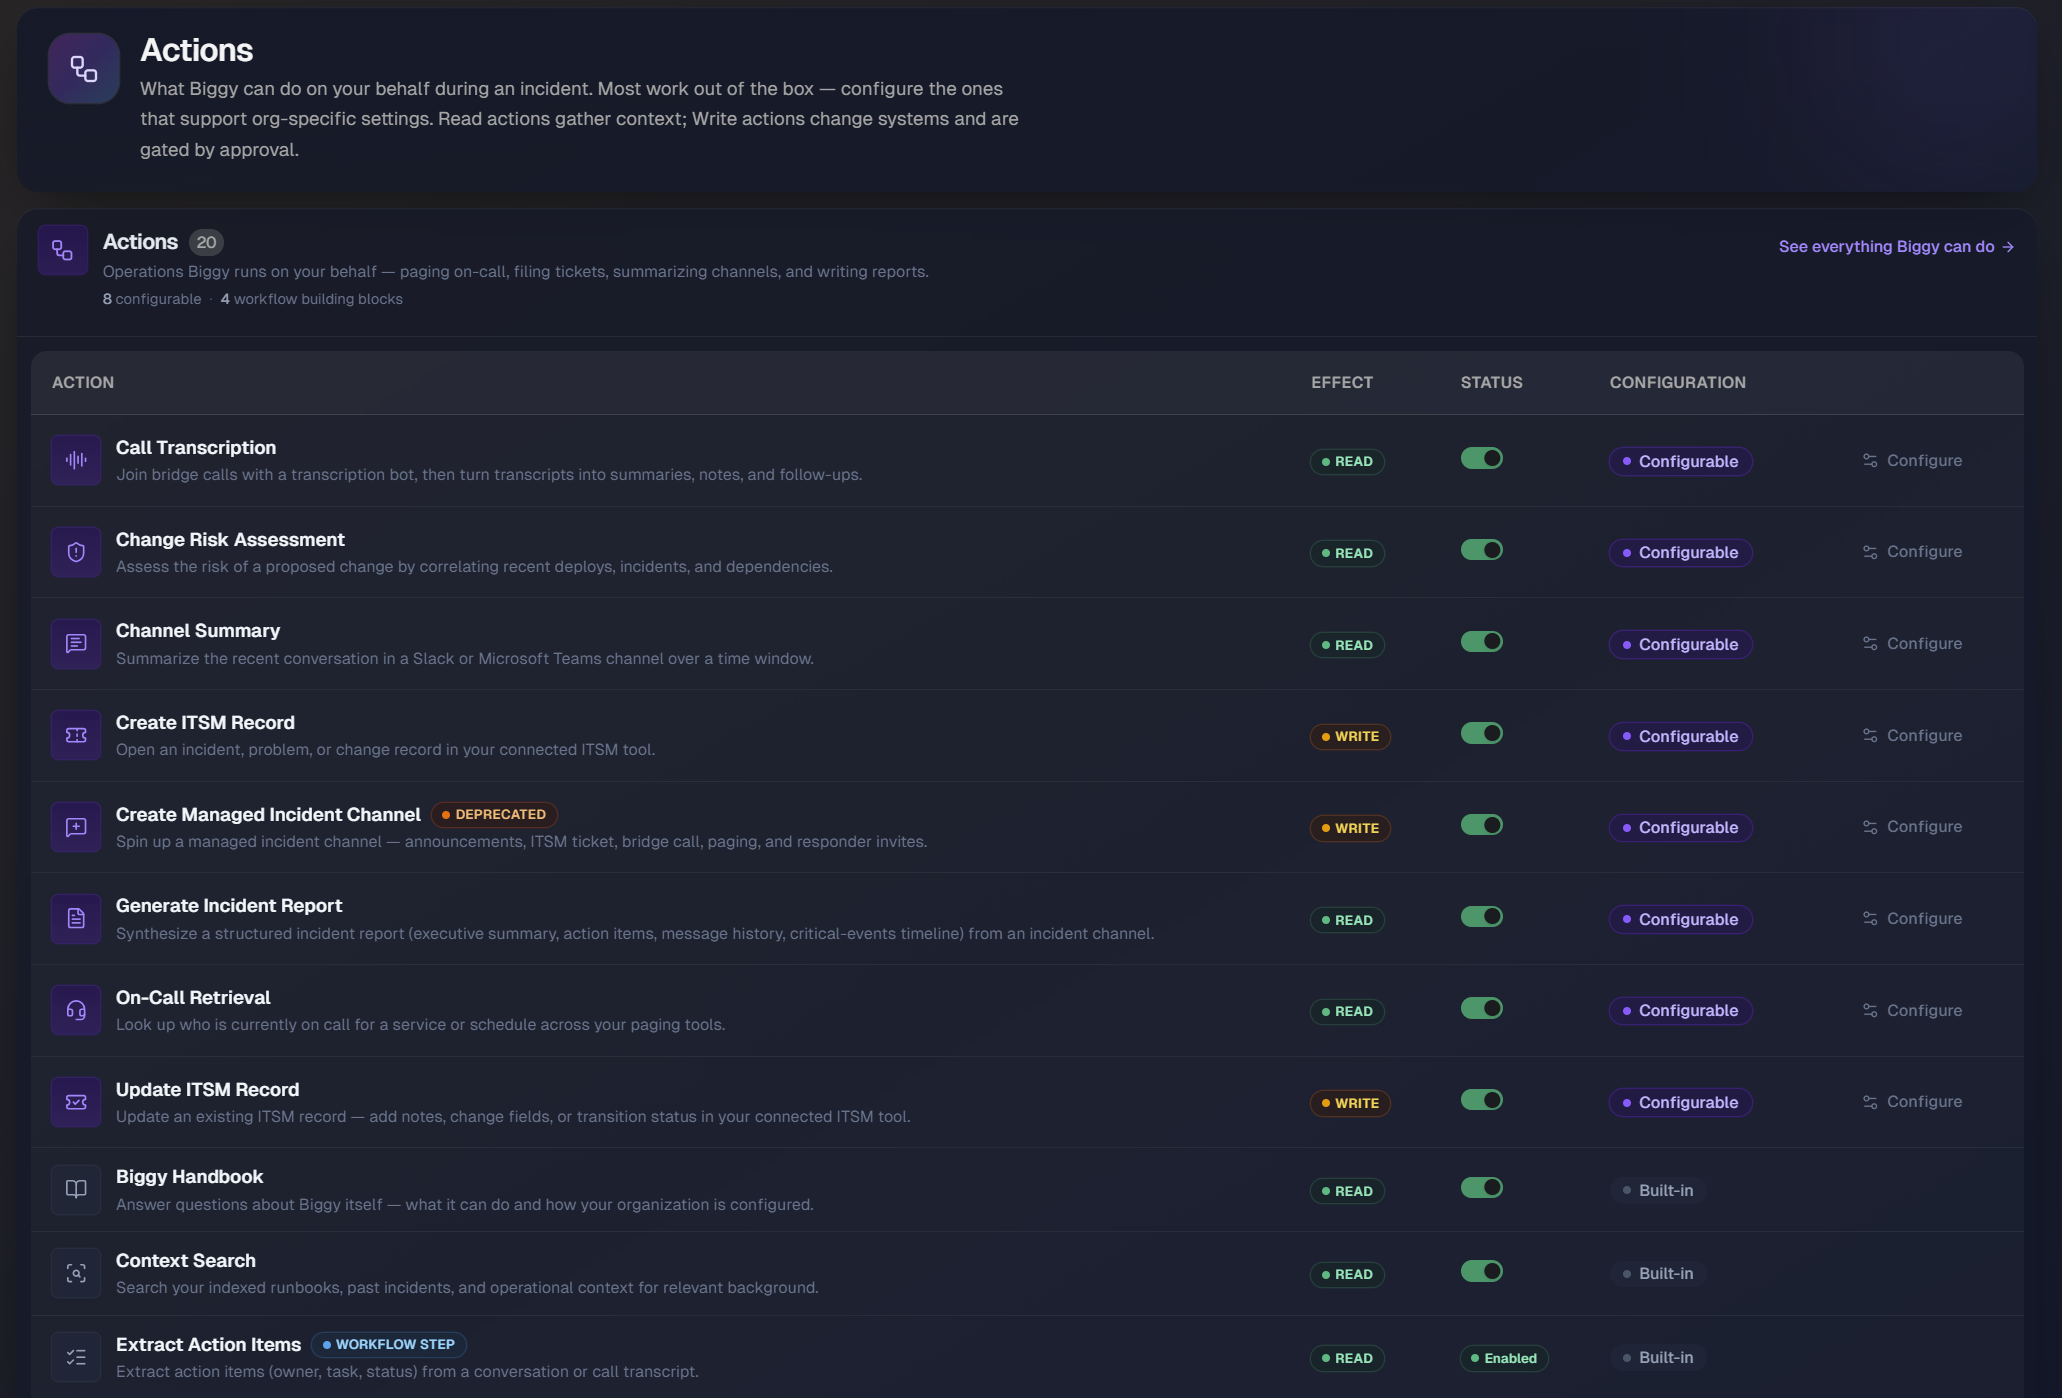Click the Generate Incident Report document icon
Image resolution: width=2062 pixels, height=1398 pixels.
pos(76,918)
